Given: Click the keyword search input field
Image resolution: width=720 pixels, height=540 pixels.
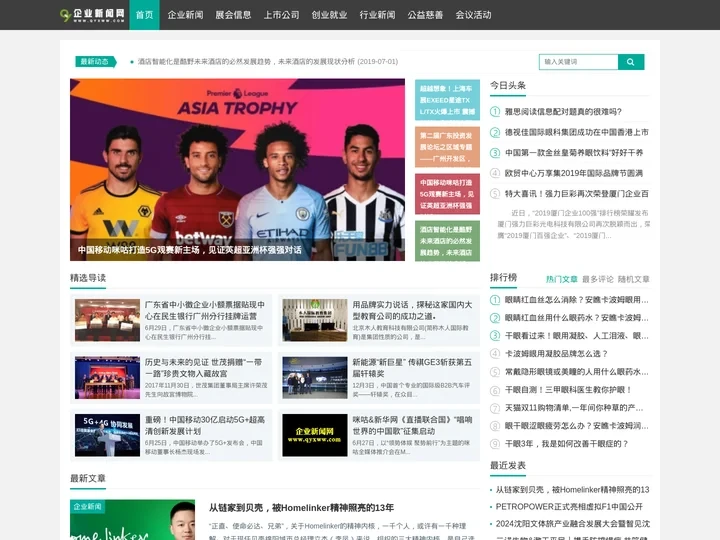Looking at the screenshot, I should (579, 62).
